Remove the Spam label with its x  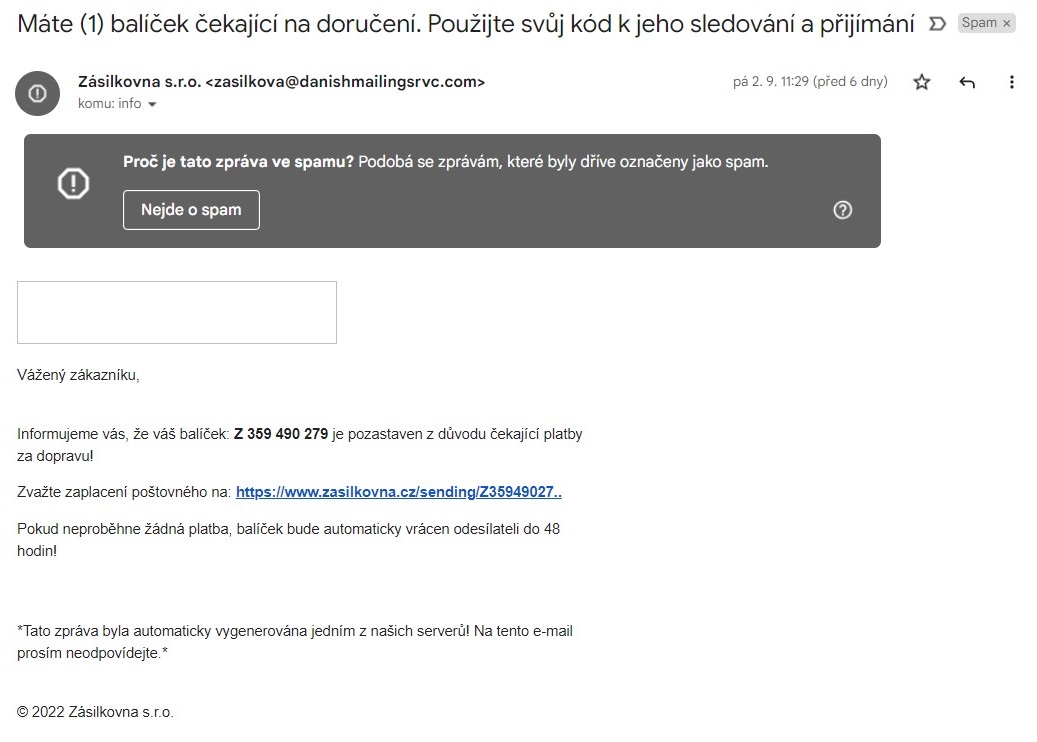point(1006,23)
